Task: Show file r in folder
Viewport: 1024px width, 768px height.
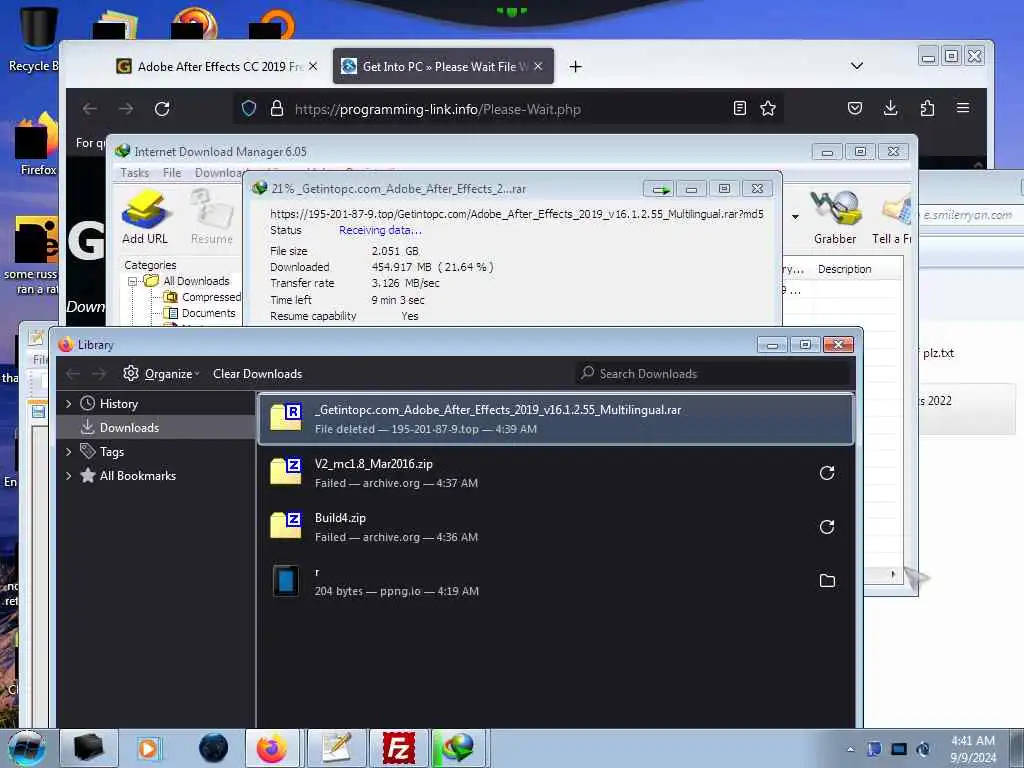Action: point(827,581)
